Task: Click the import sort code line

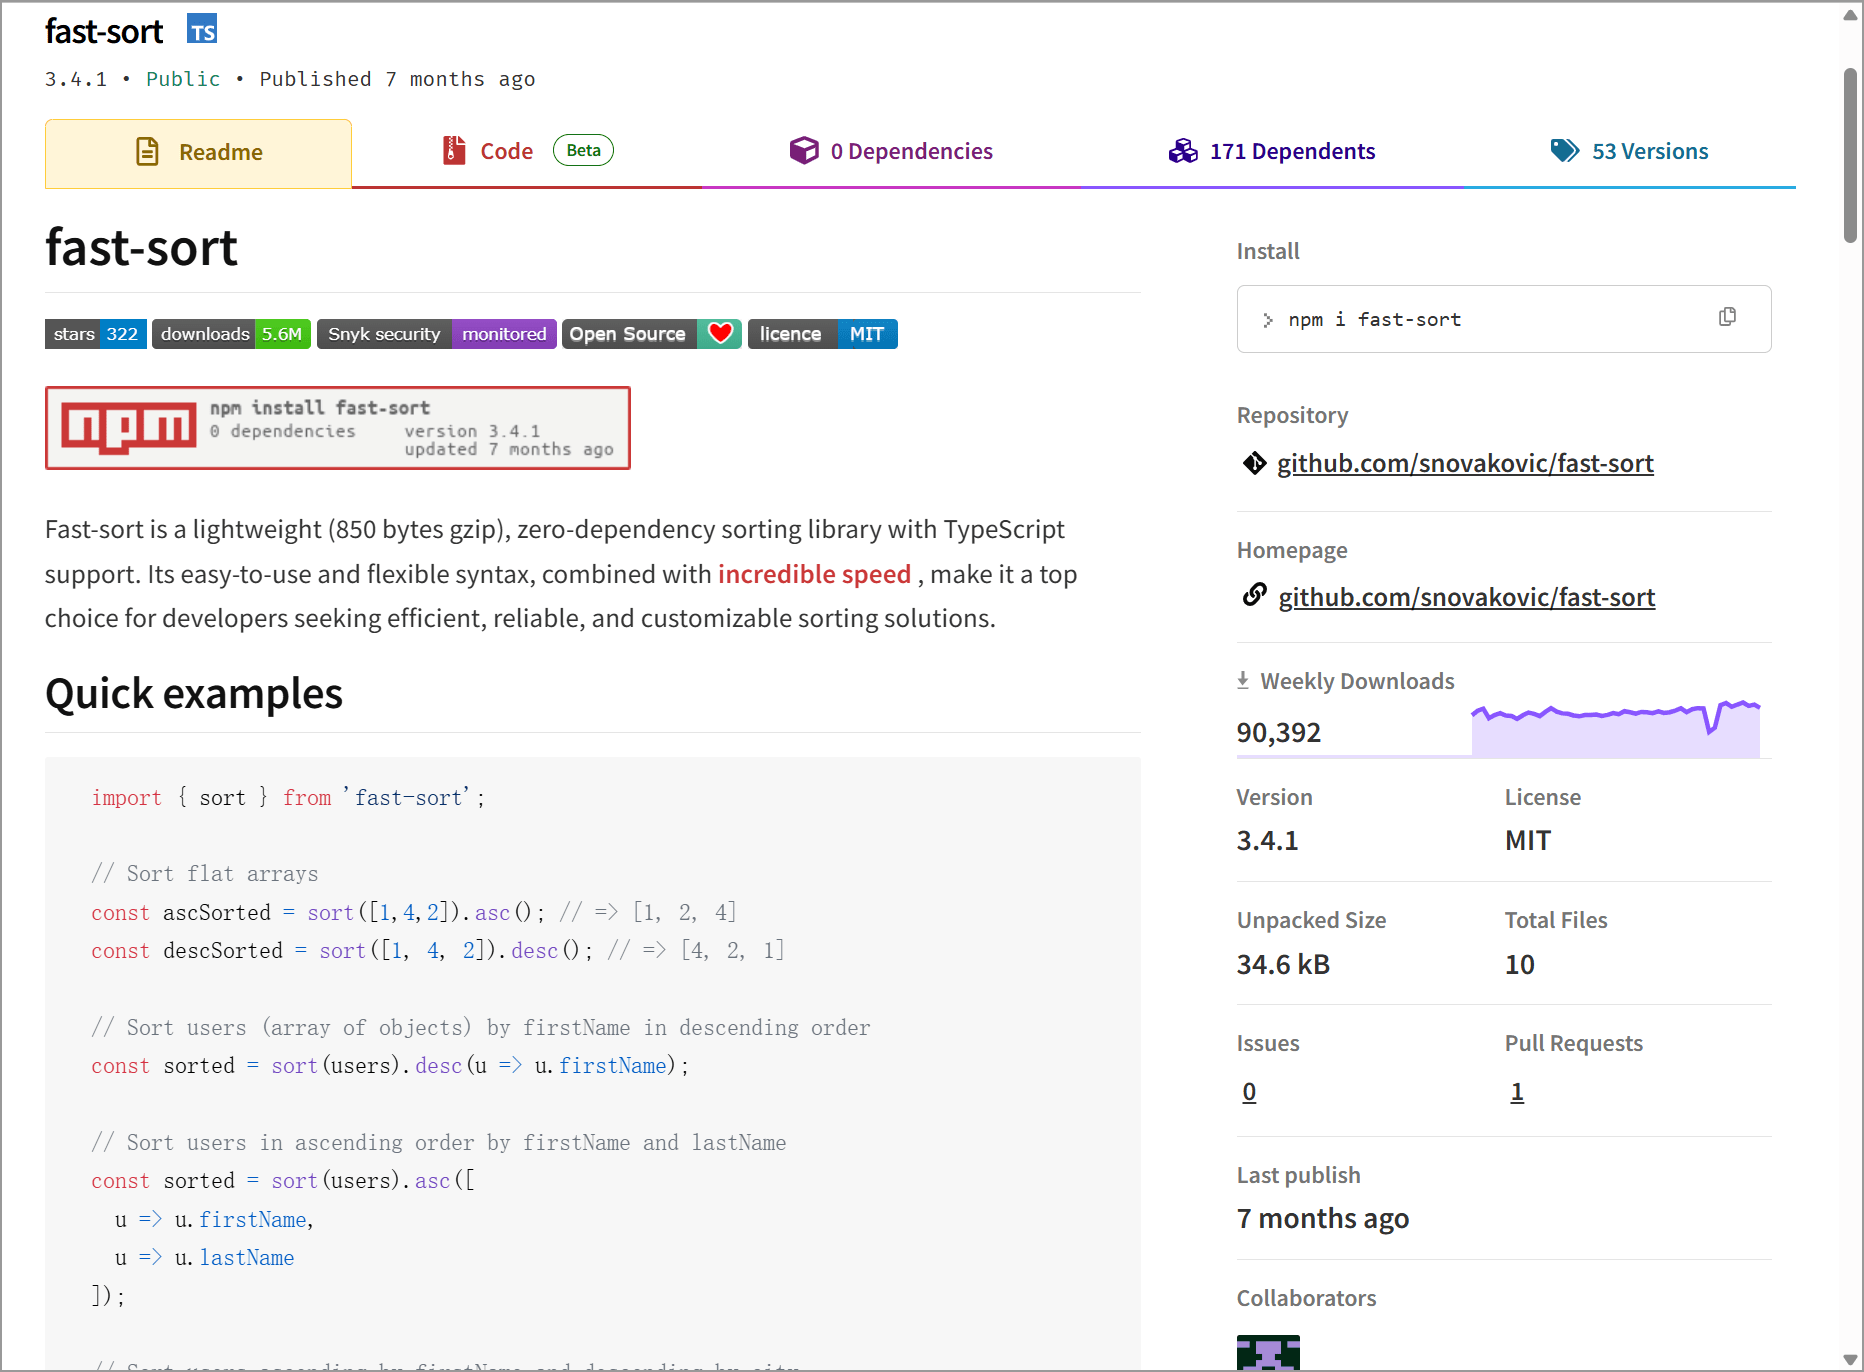Action: (288, 798)
